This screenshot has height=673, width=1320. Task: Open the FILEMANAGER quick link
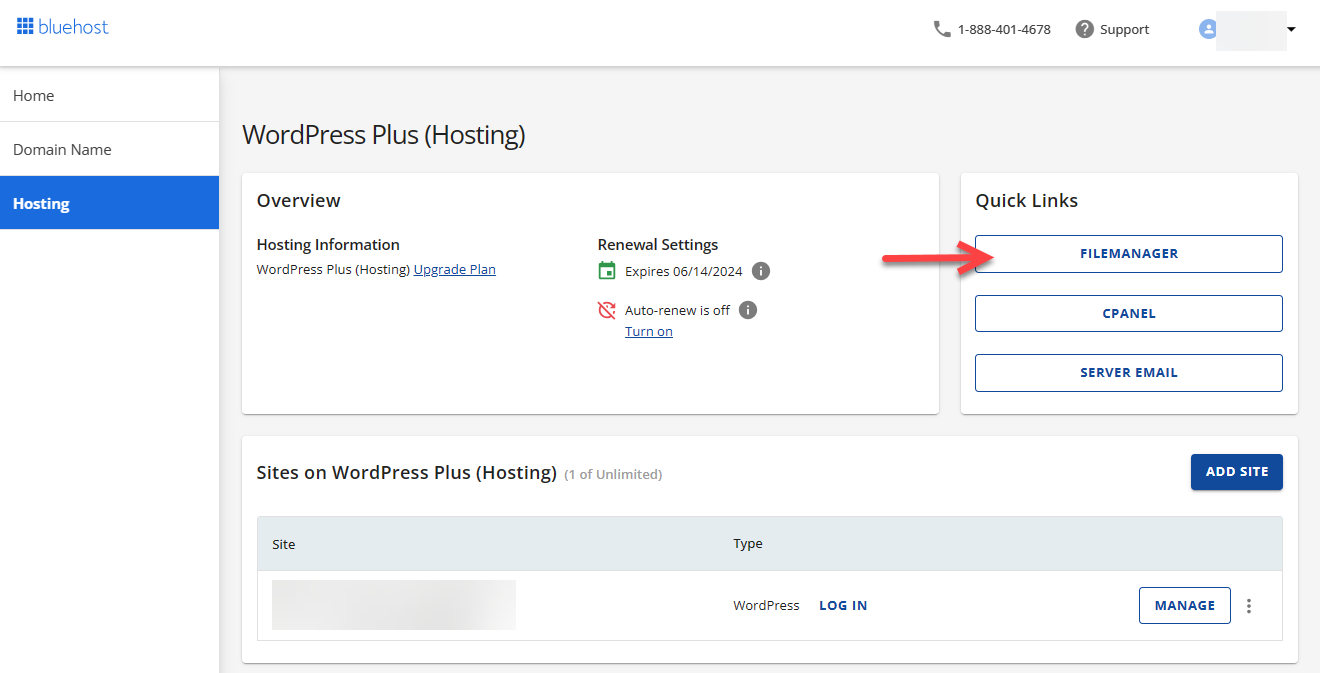(x=1129, y=254)
